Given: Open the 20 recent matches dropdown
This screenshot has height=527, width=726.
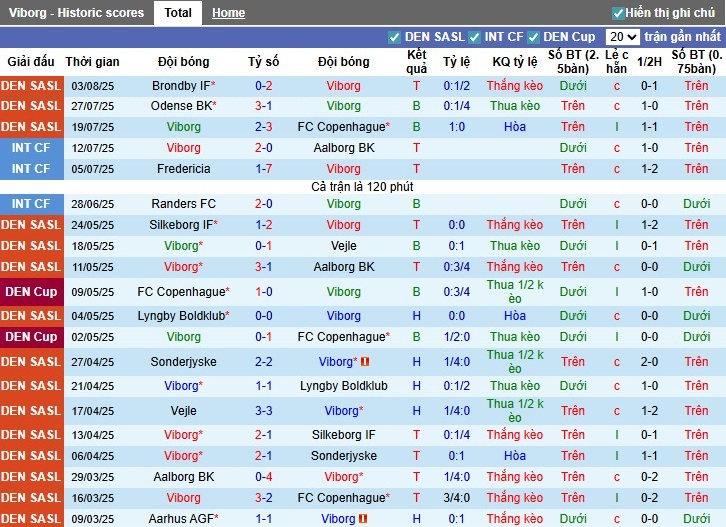Looking at the screenshot, I should pos(622,37).
